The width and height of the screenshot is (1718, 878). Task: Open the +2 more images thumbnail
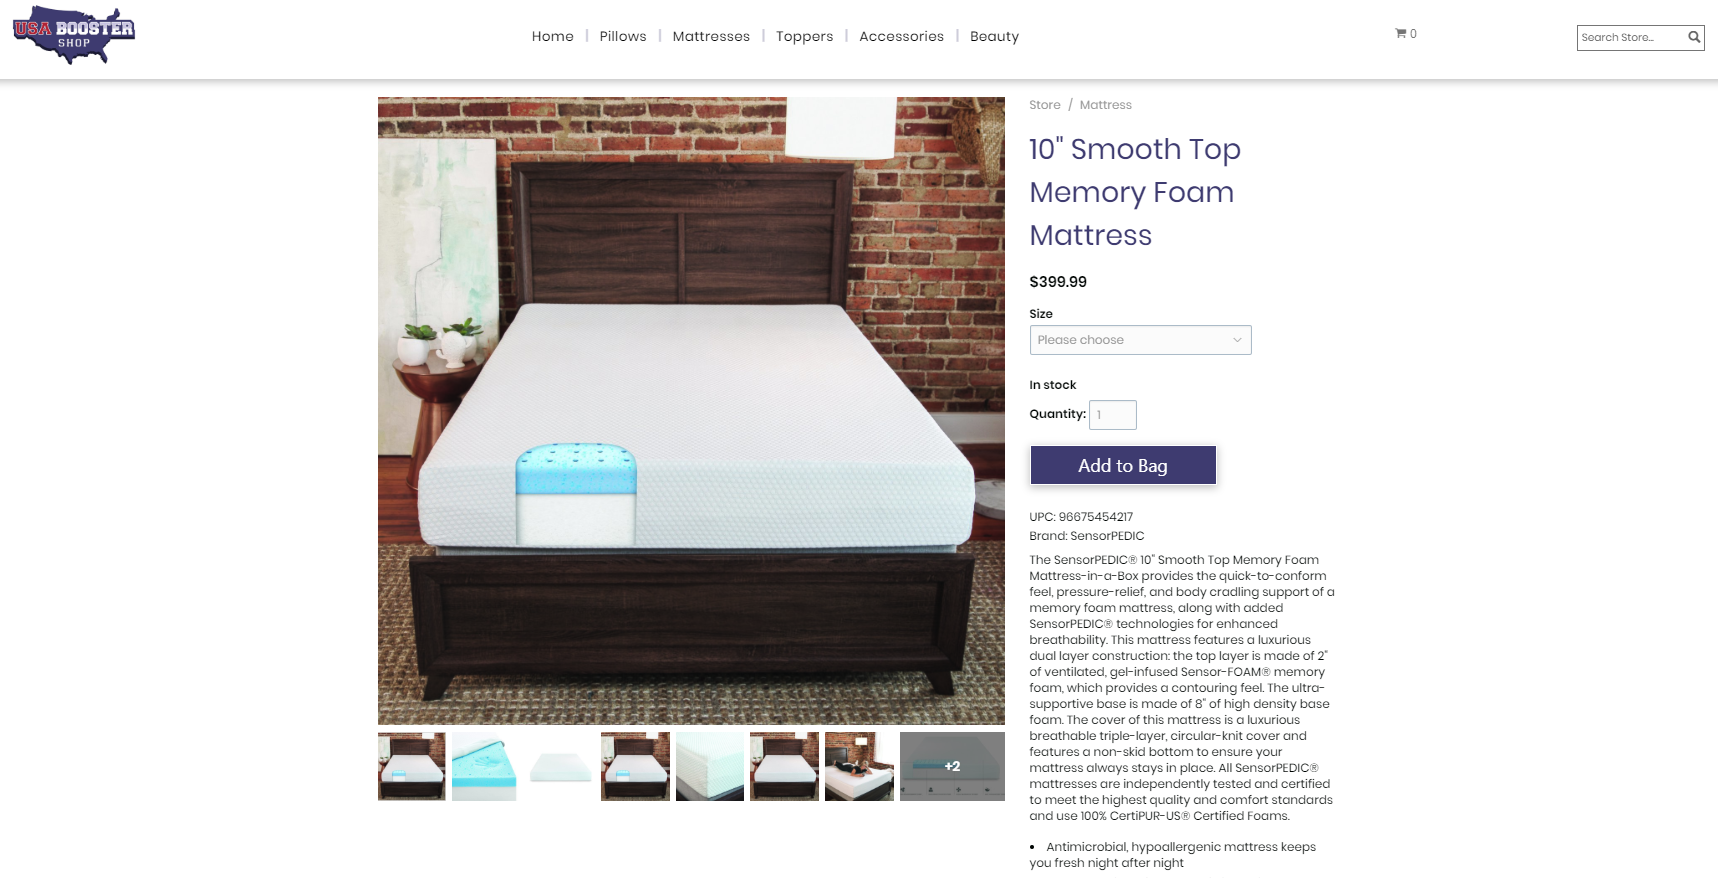952,767
